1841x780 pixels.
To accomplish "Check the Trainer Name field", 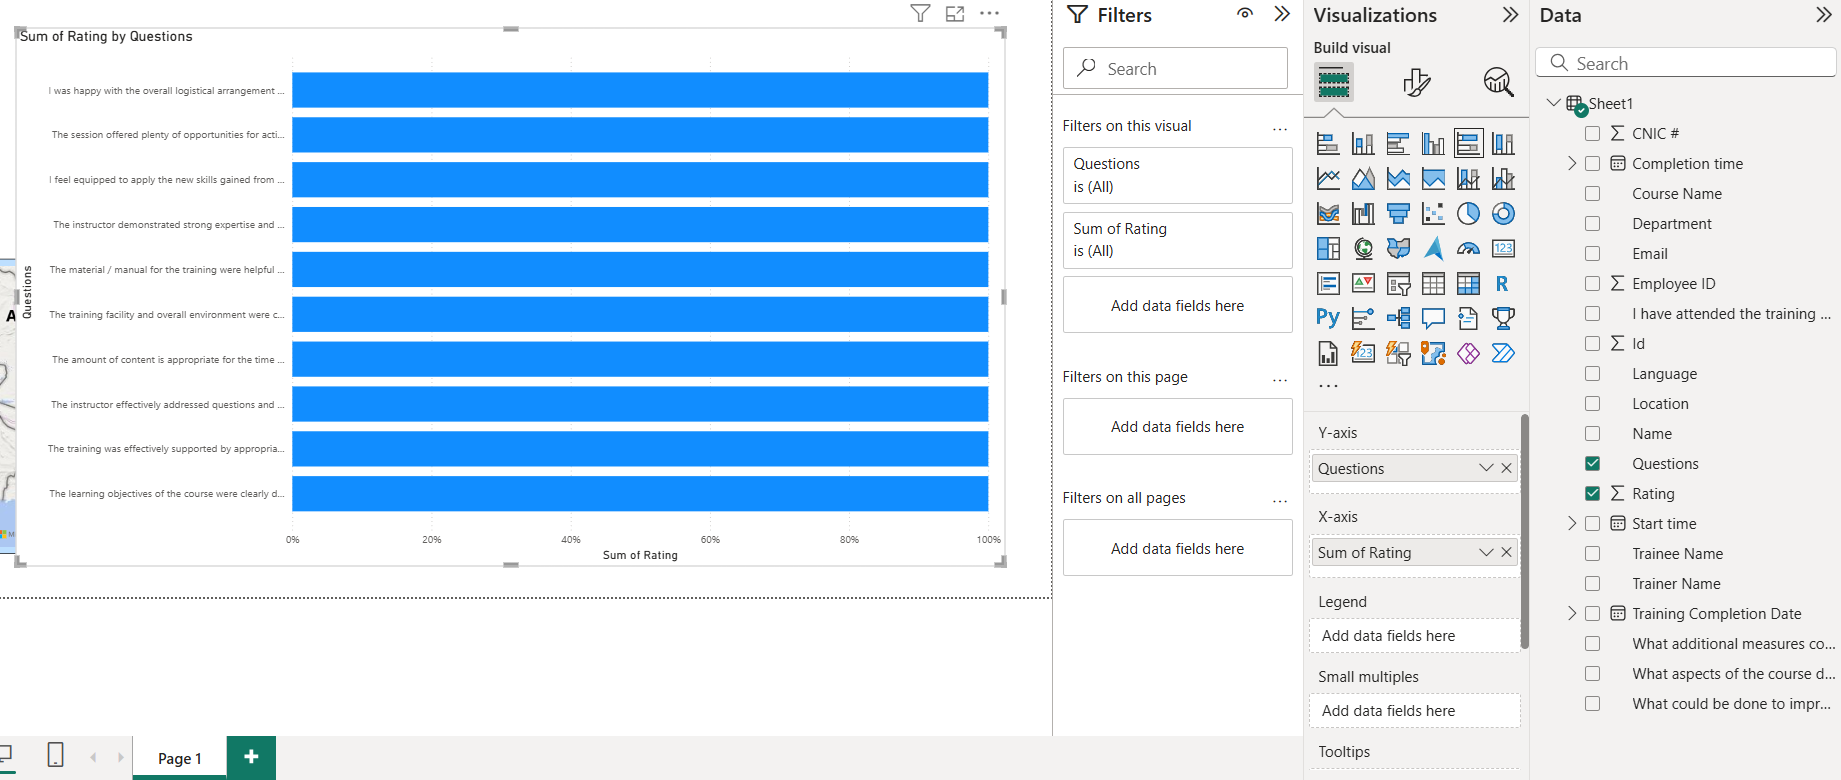I will (x=1593, y=584).
